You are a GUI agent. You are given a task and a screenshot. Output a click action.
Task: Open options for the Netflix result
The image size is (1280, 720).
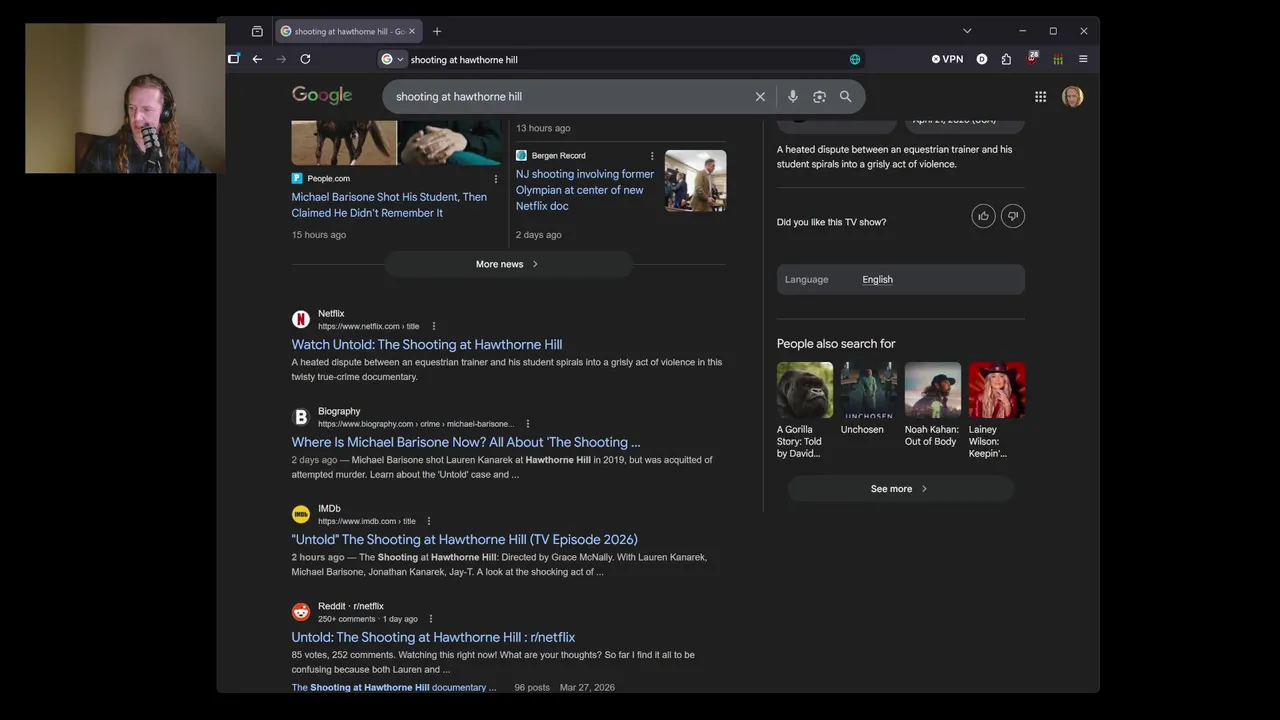click(x=434, y=326)
